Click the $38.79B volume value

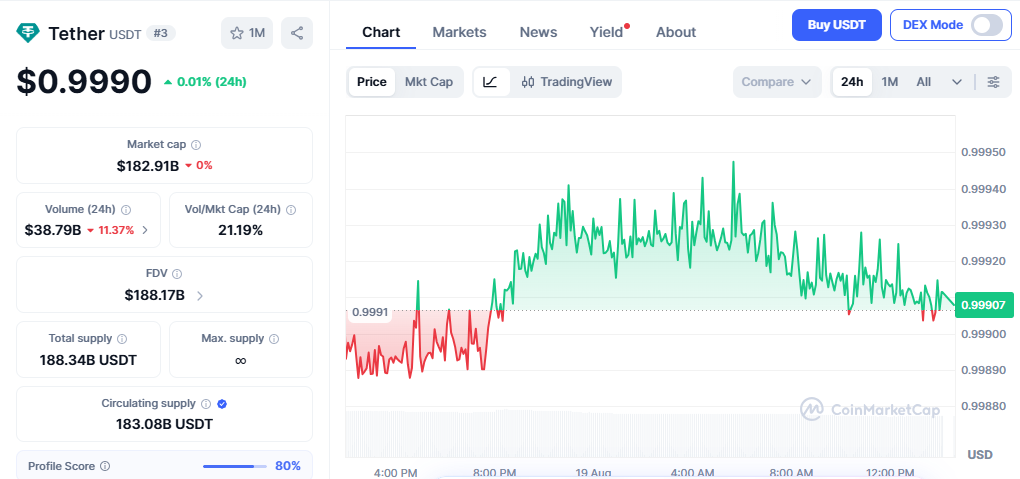pos(53,230)
